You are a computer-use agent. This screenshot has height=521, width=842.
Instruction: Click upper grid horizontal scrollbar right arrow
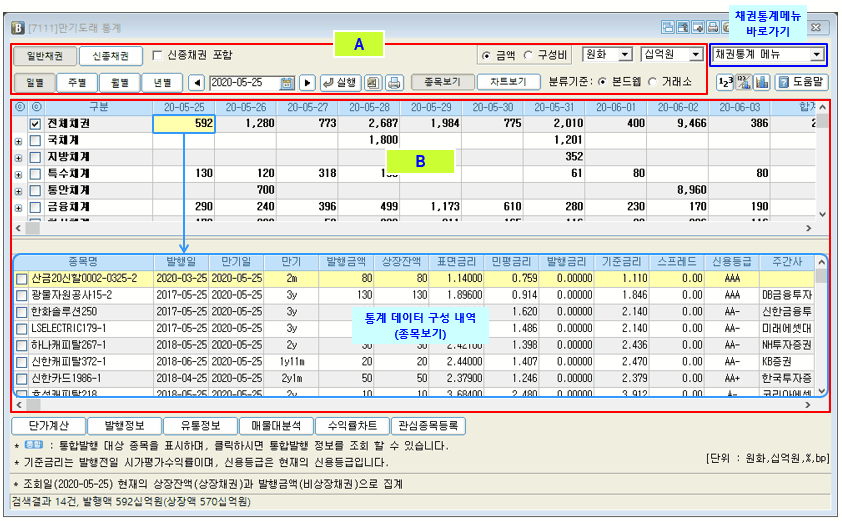808,228
